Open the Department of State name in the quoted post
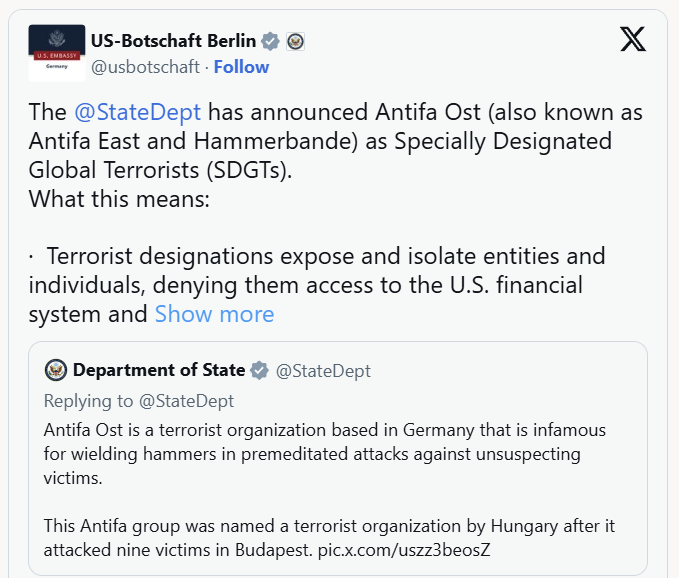The height and width of the screenshot is (578, 679). tap(159, 370)
